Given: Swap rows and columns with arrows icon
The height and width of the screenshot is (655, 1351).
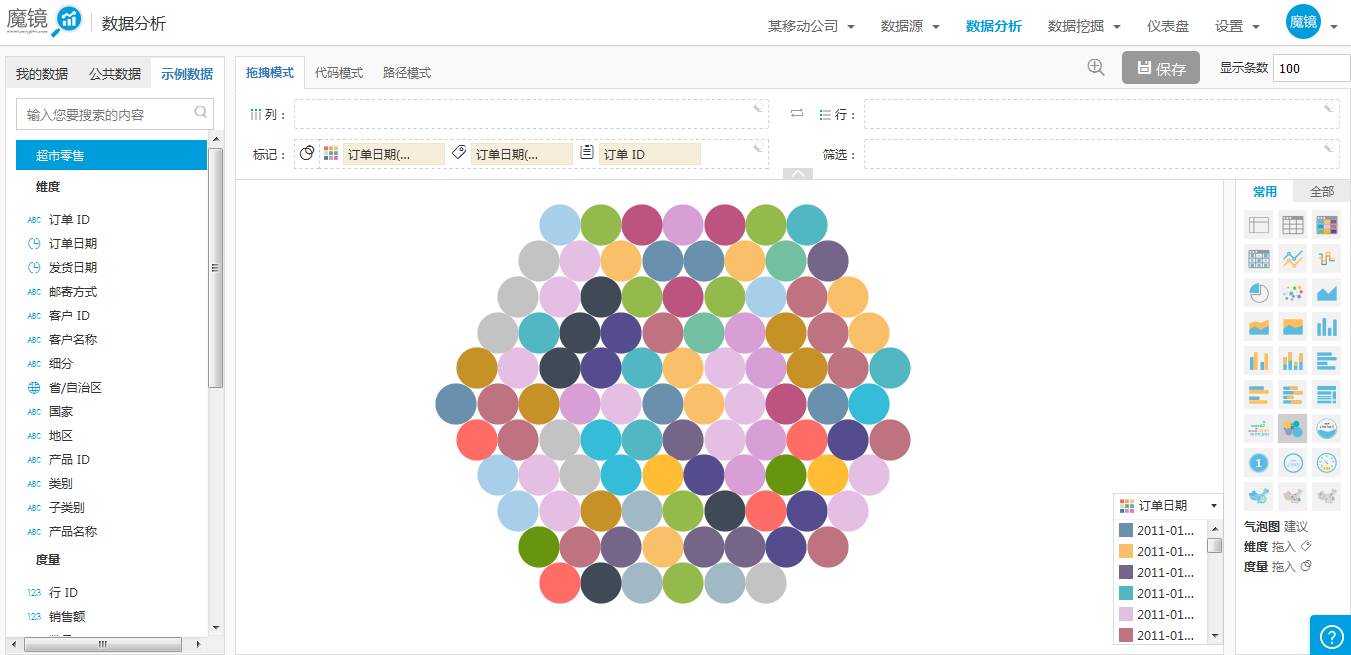Looking at the screenshot, I should 797,114.
